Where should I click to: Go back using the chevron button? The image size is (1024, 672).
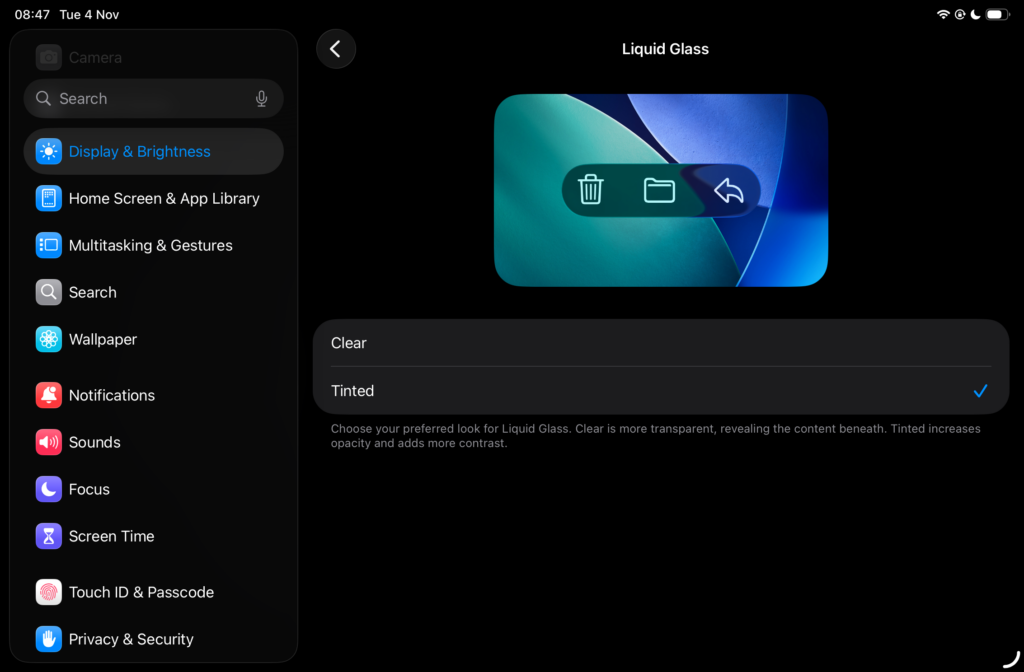click(336, 49)
